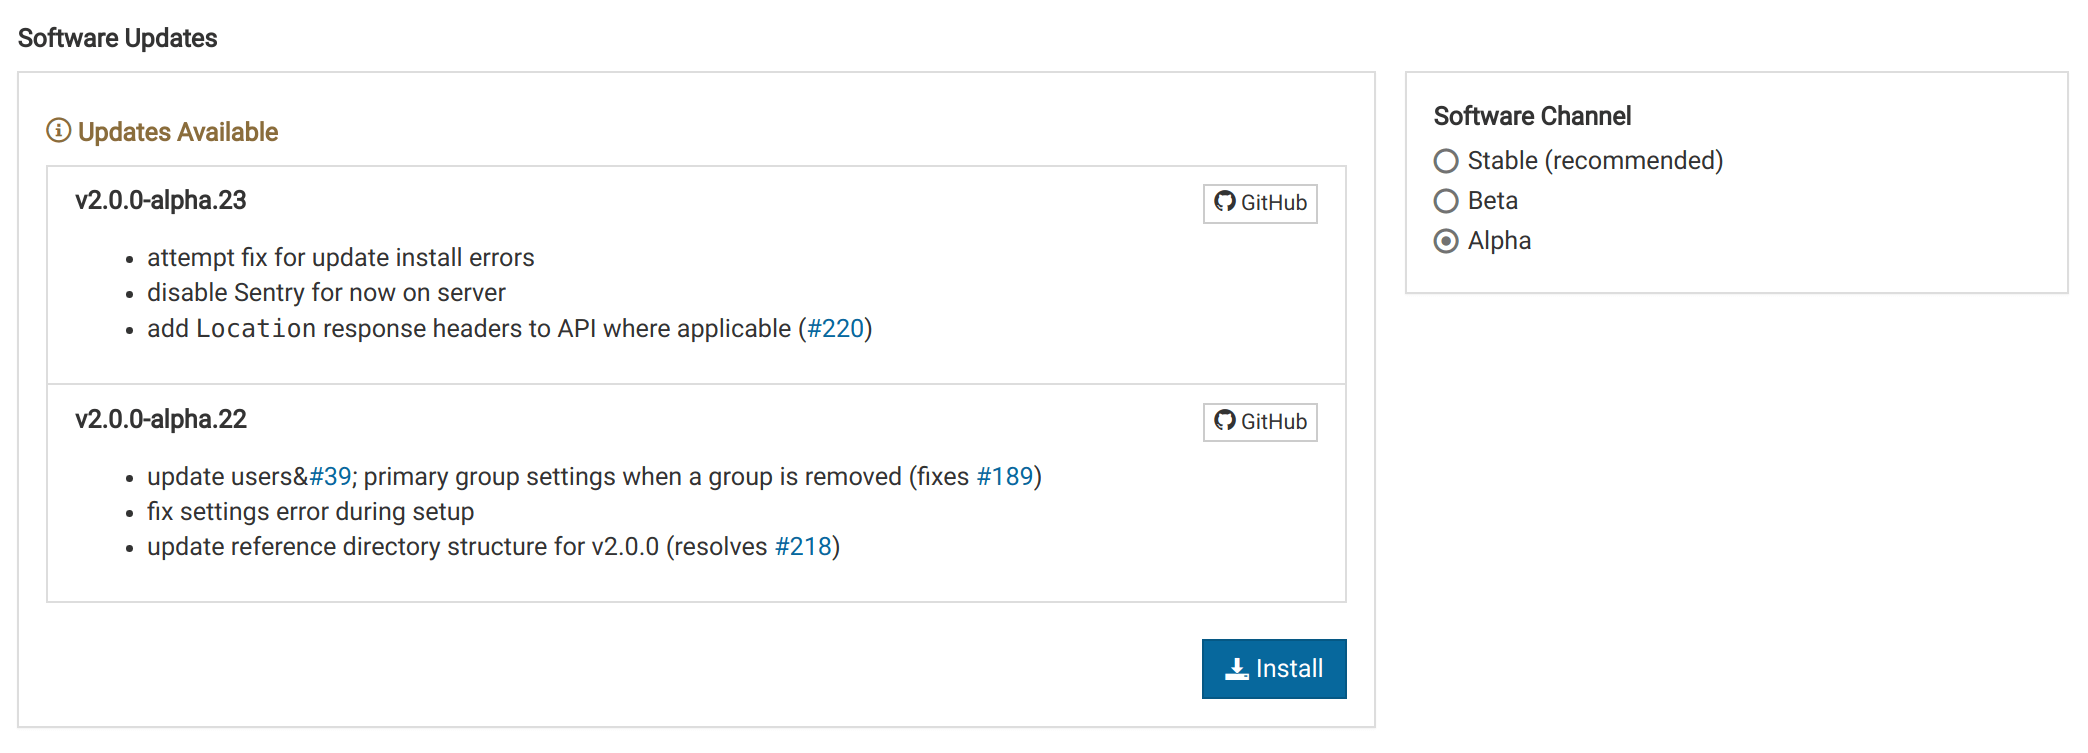Click the v2.0.0-alpha.23 version title

tap(161, 201)
